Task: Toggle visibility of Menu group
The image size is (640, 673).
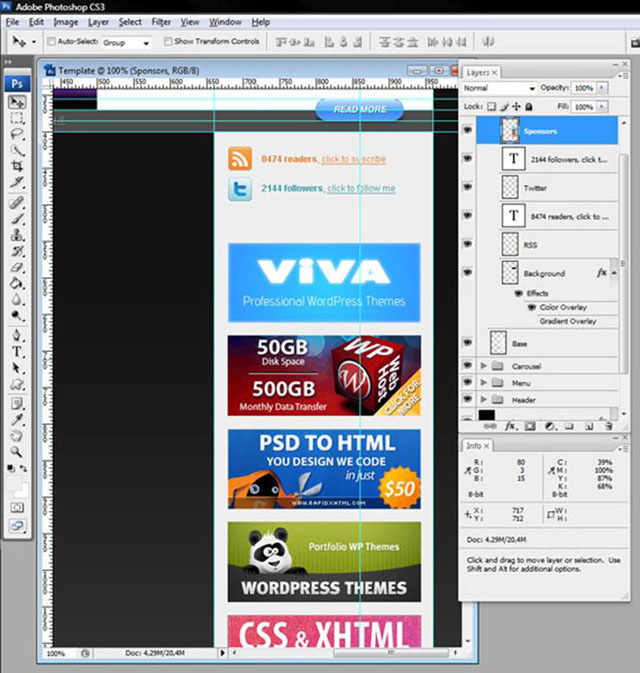Action: pyautogui.click(x=467, y=382)
